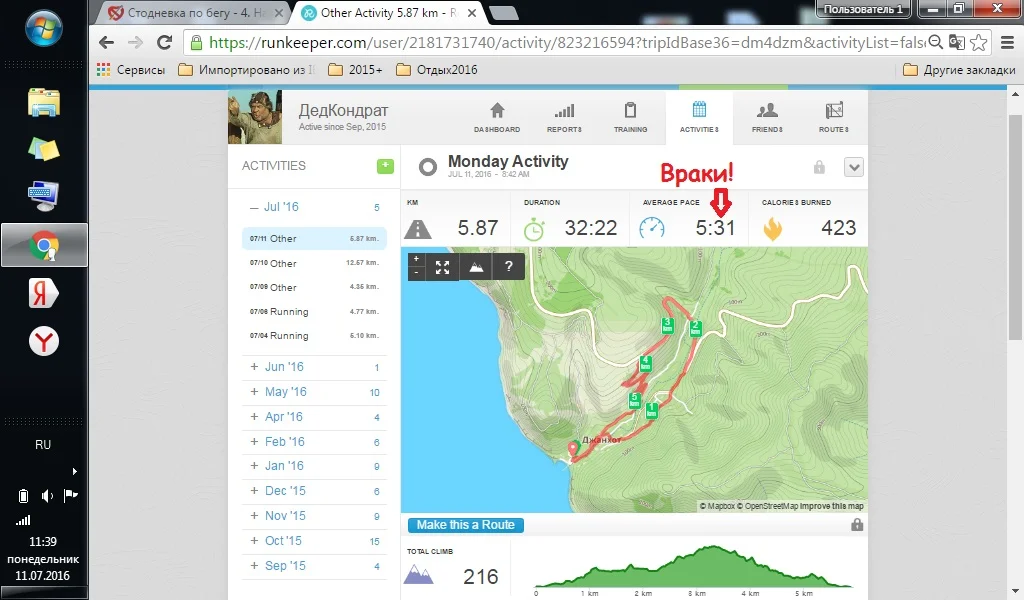Open the 07/10 Other 12.67 km activity
The width and height of the screenshot is (1024, 600).
coord(314,263)
